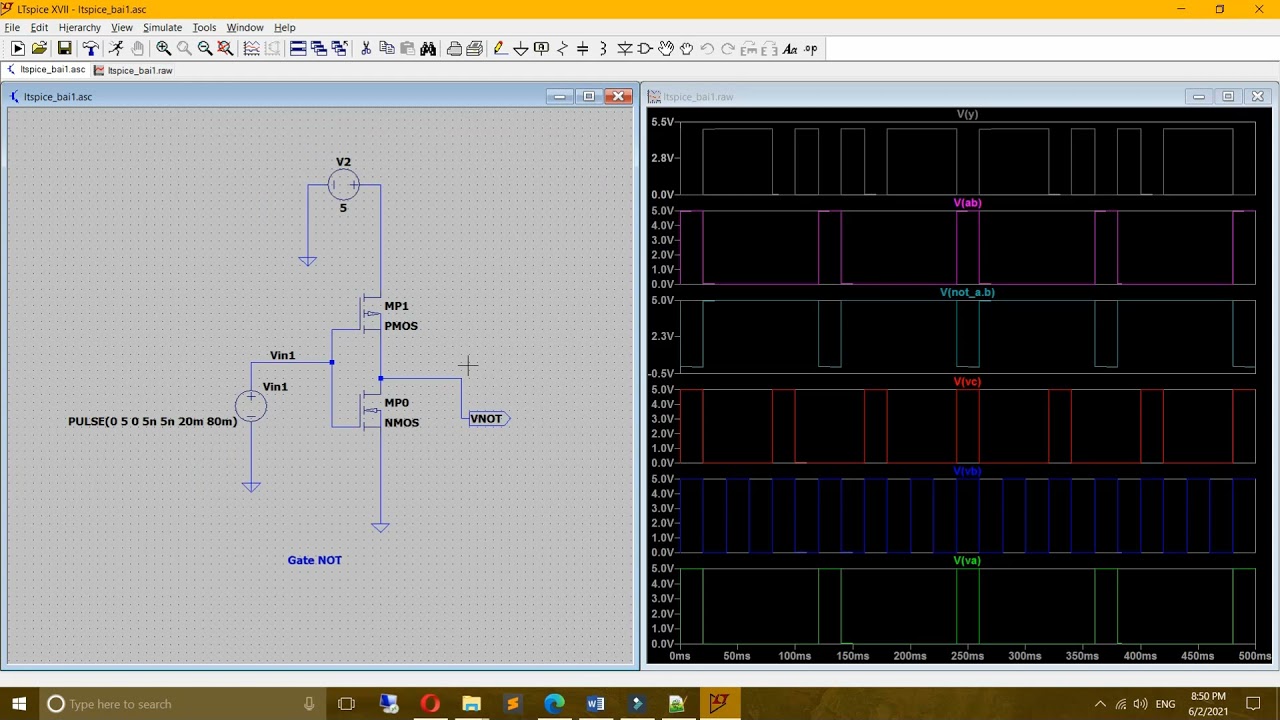Open the File menu
The width and height of the screenshot is (1280, 720).
tap(12, 28)
